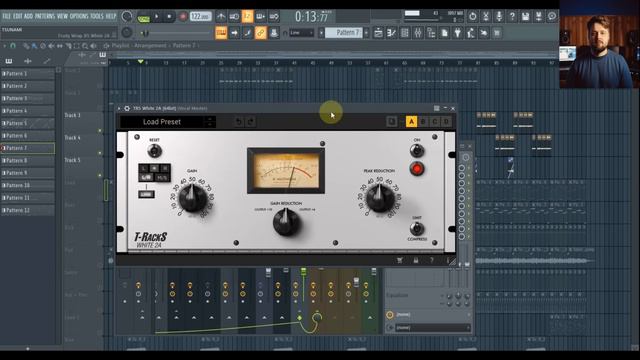The width and height of the screenshot is (640, 360).
Task: Toggle the loop recording icon
Action: tap(274, 17)
